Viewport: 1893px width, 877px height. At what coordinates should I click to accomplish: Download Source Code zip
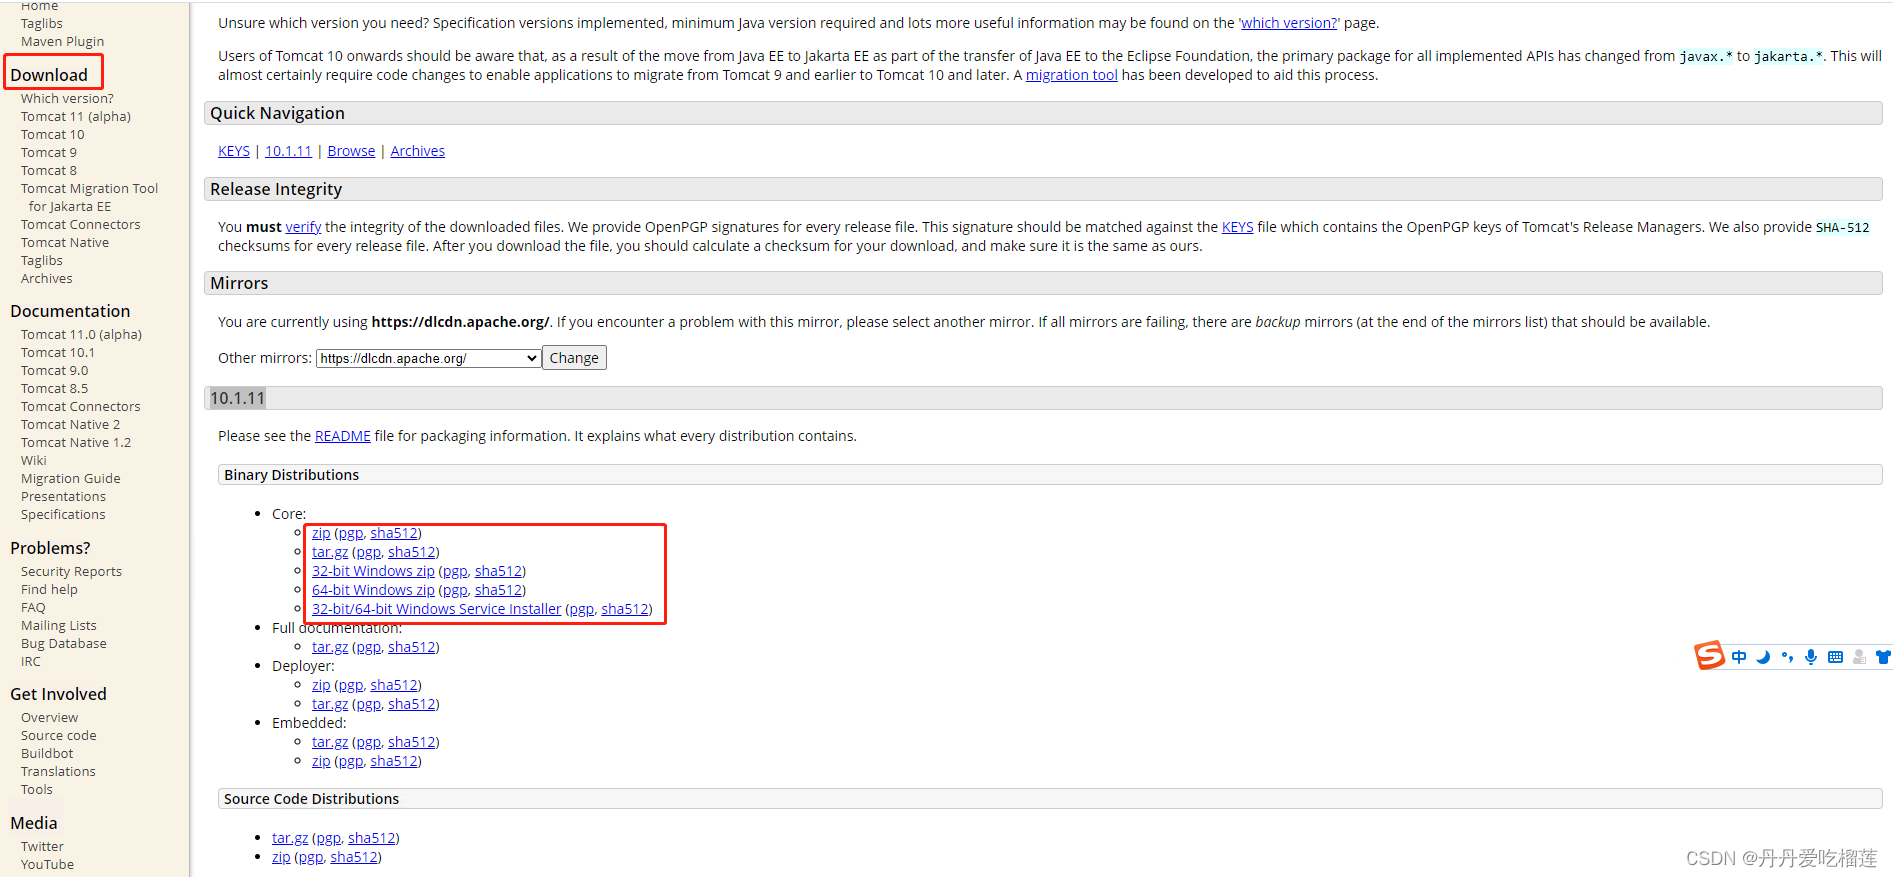pyautogui.click(x=281, y=857)
